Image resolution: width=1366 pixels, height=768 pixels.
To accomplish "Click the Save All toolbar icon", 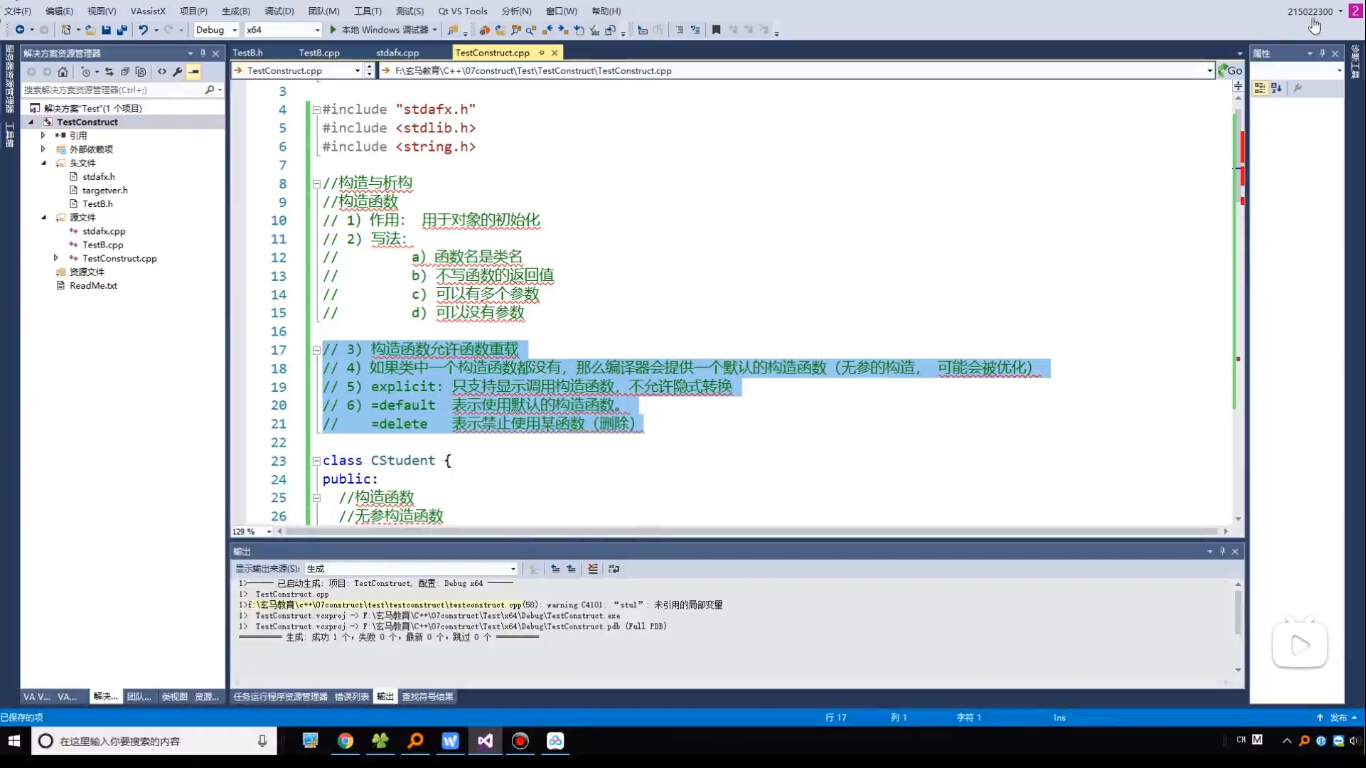I will tap(121, 30).
